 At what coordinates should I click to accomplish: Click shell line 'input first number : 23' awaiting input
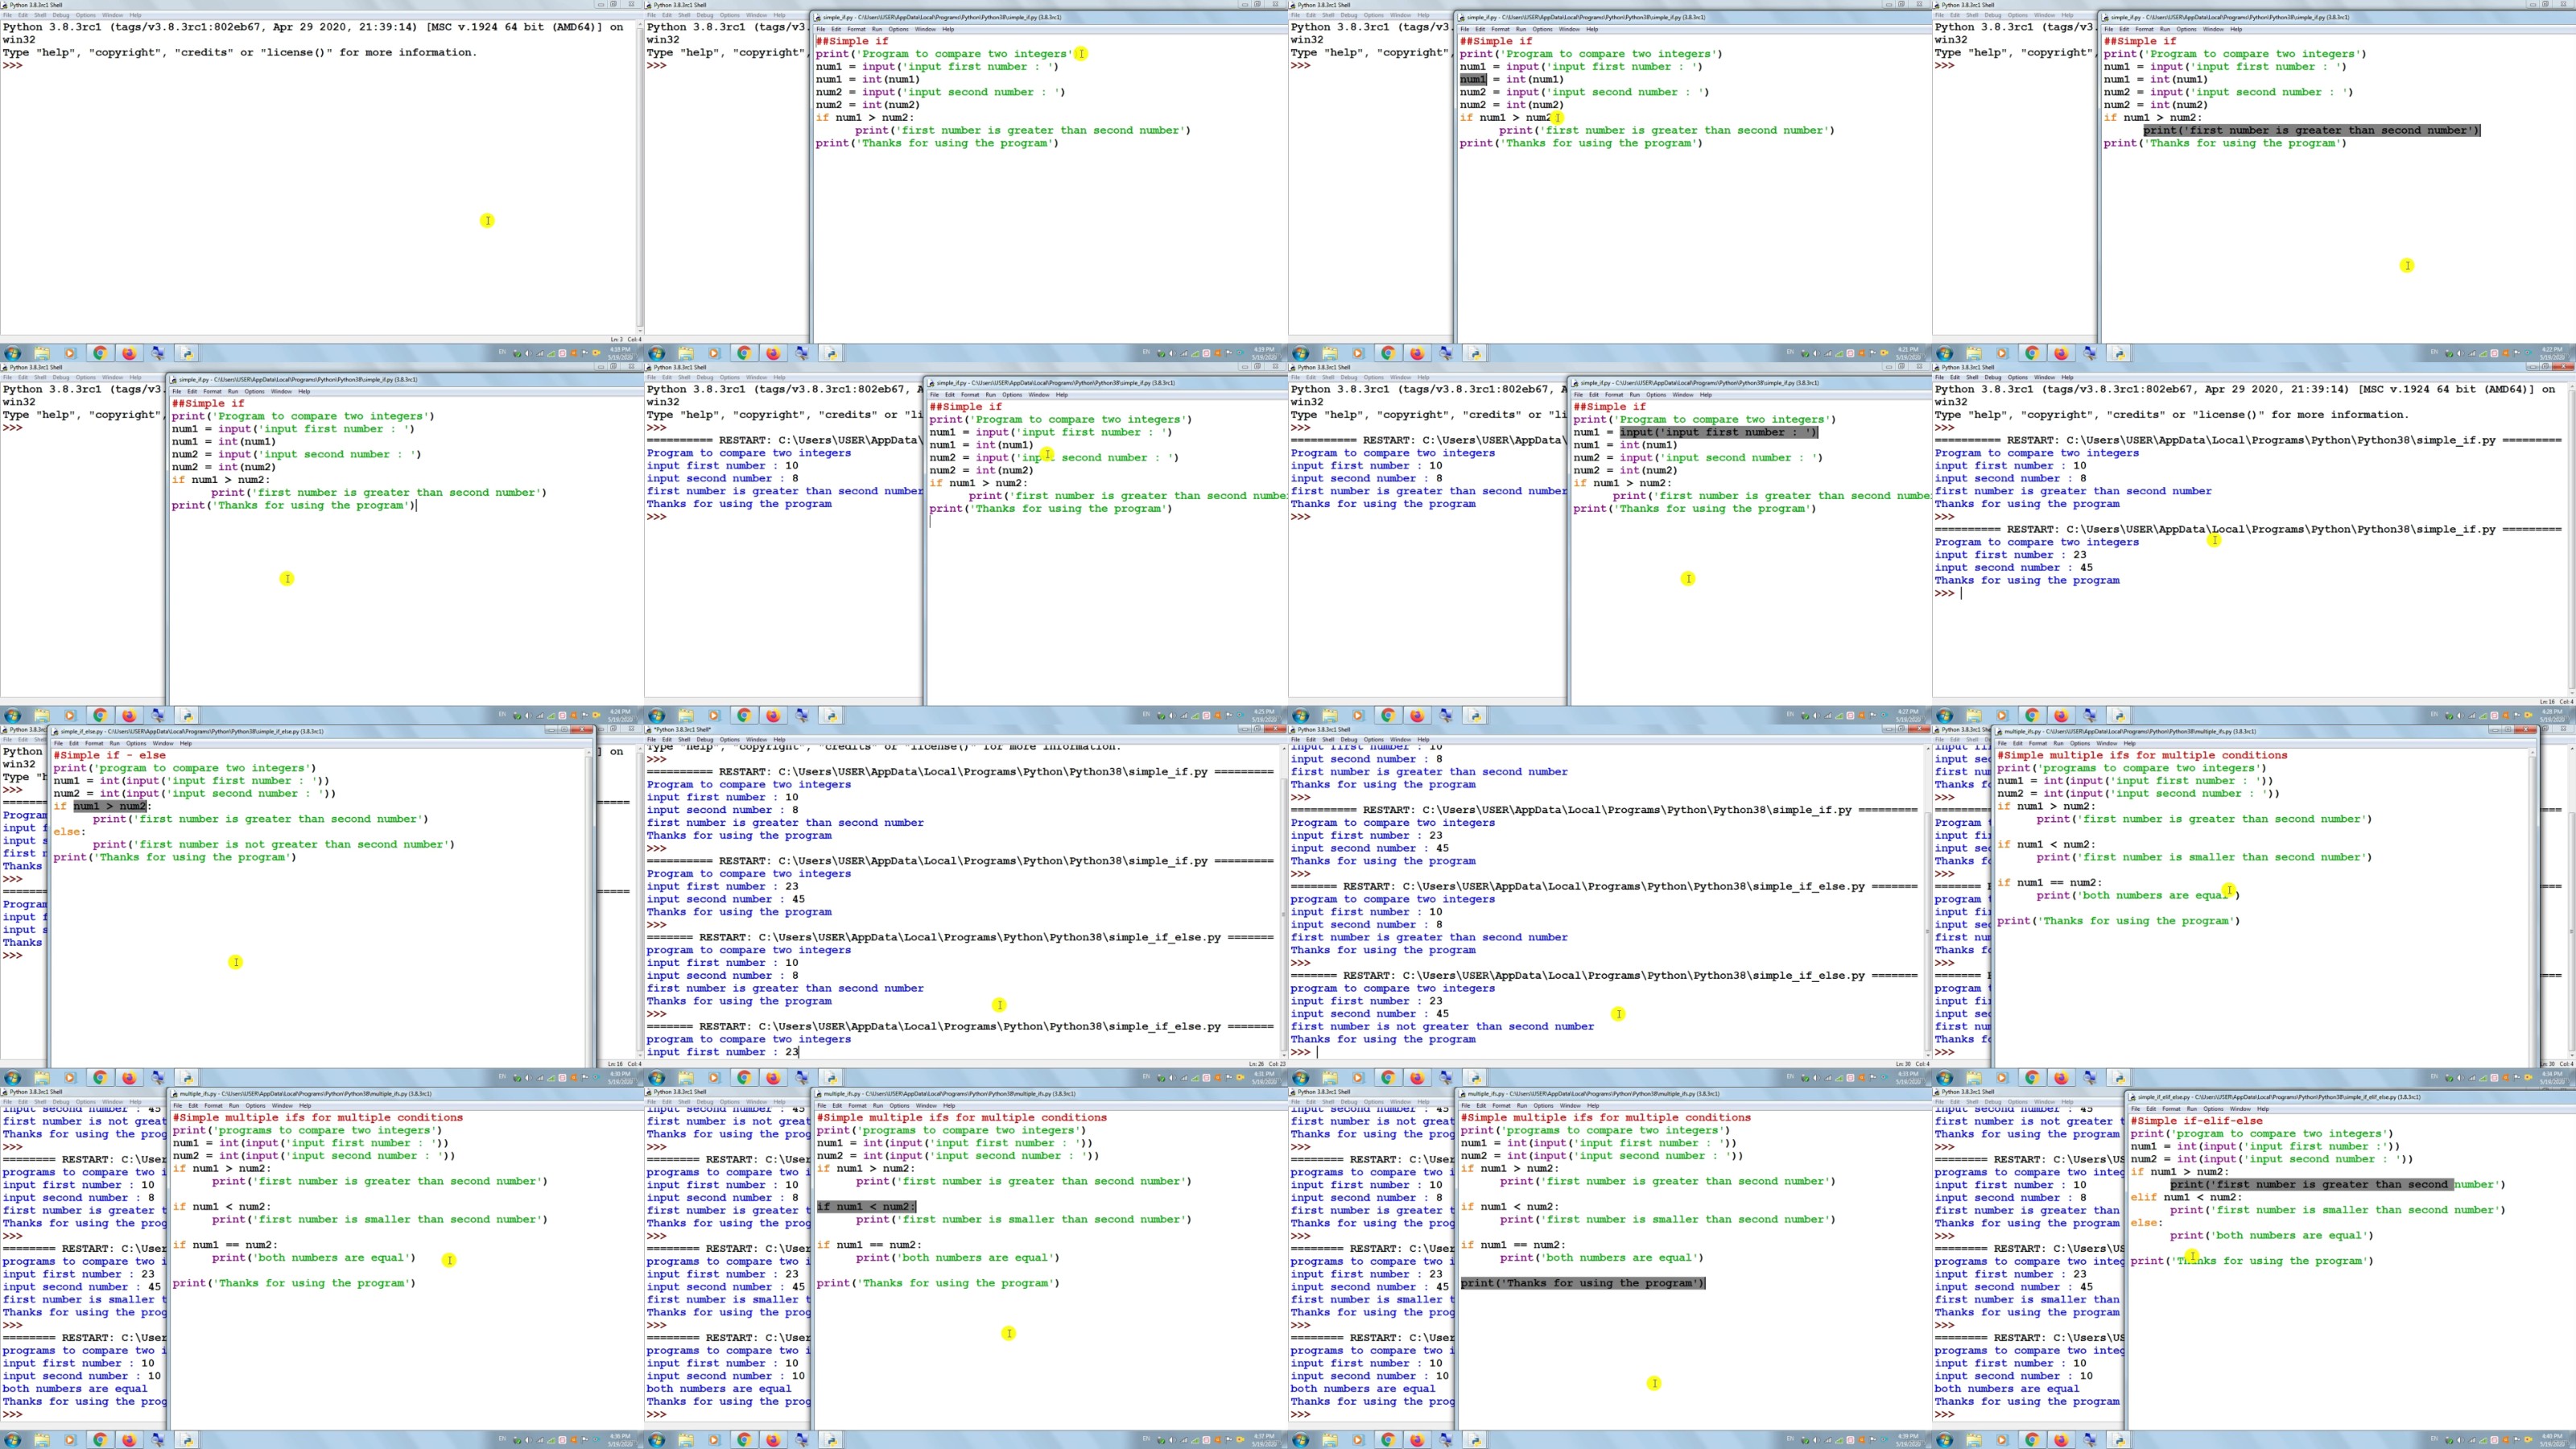722,1052
